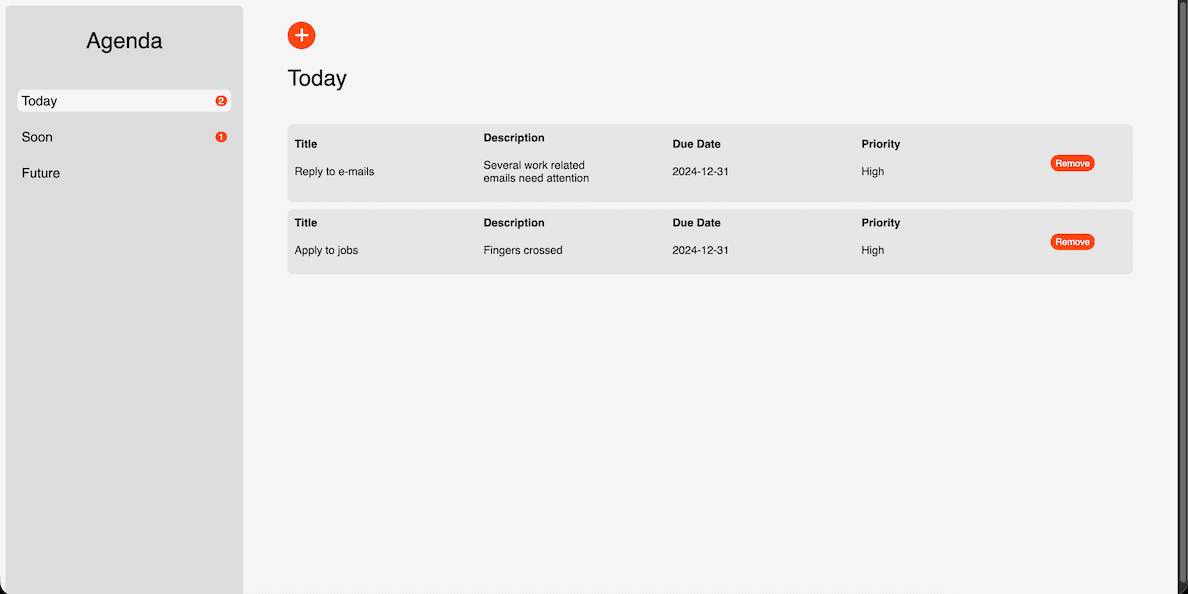Viewport: 1188px width, 594px height.
Task: Click the Description header in first task card
Action: (514, 138)
